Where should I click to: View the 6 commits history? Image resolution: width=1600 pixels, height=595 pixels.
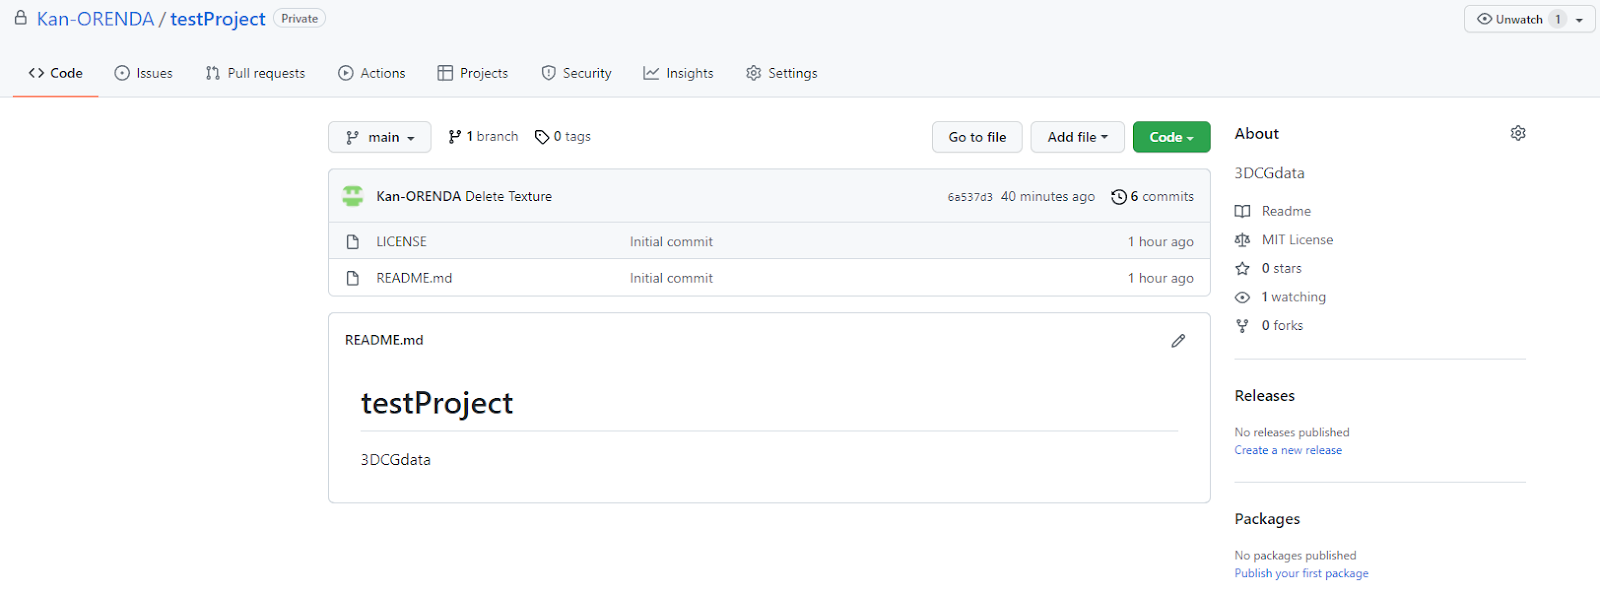tap(1153, 197)
